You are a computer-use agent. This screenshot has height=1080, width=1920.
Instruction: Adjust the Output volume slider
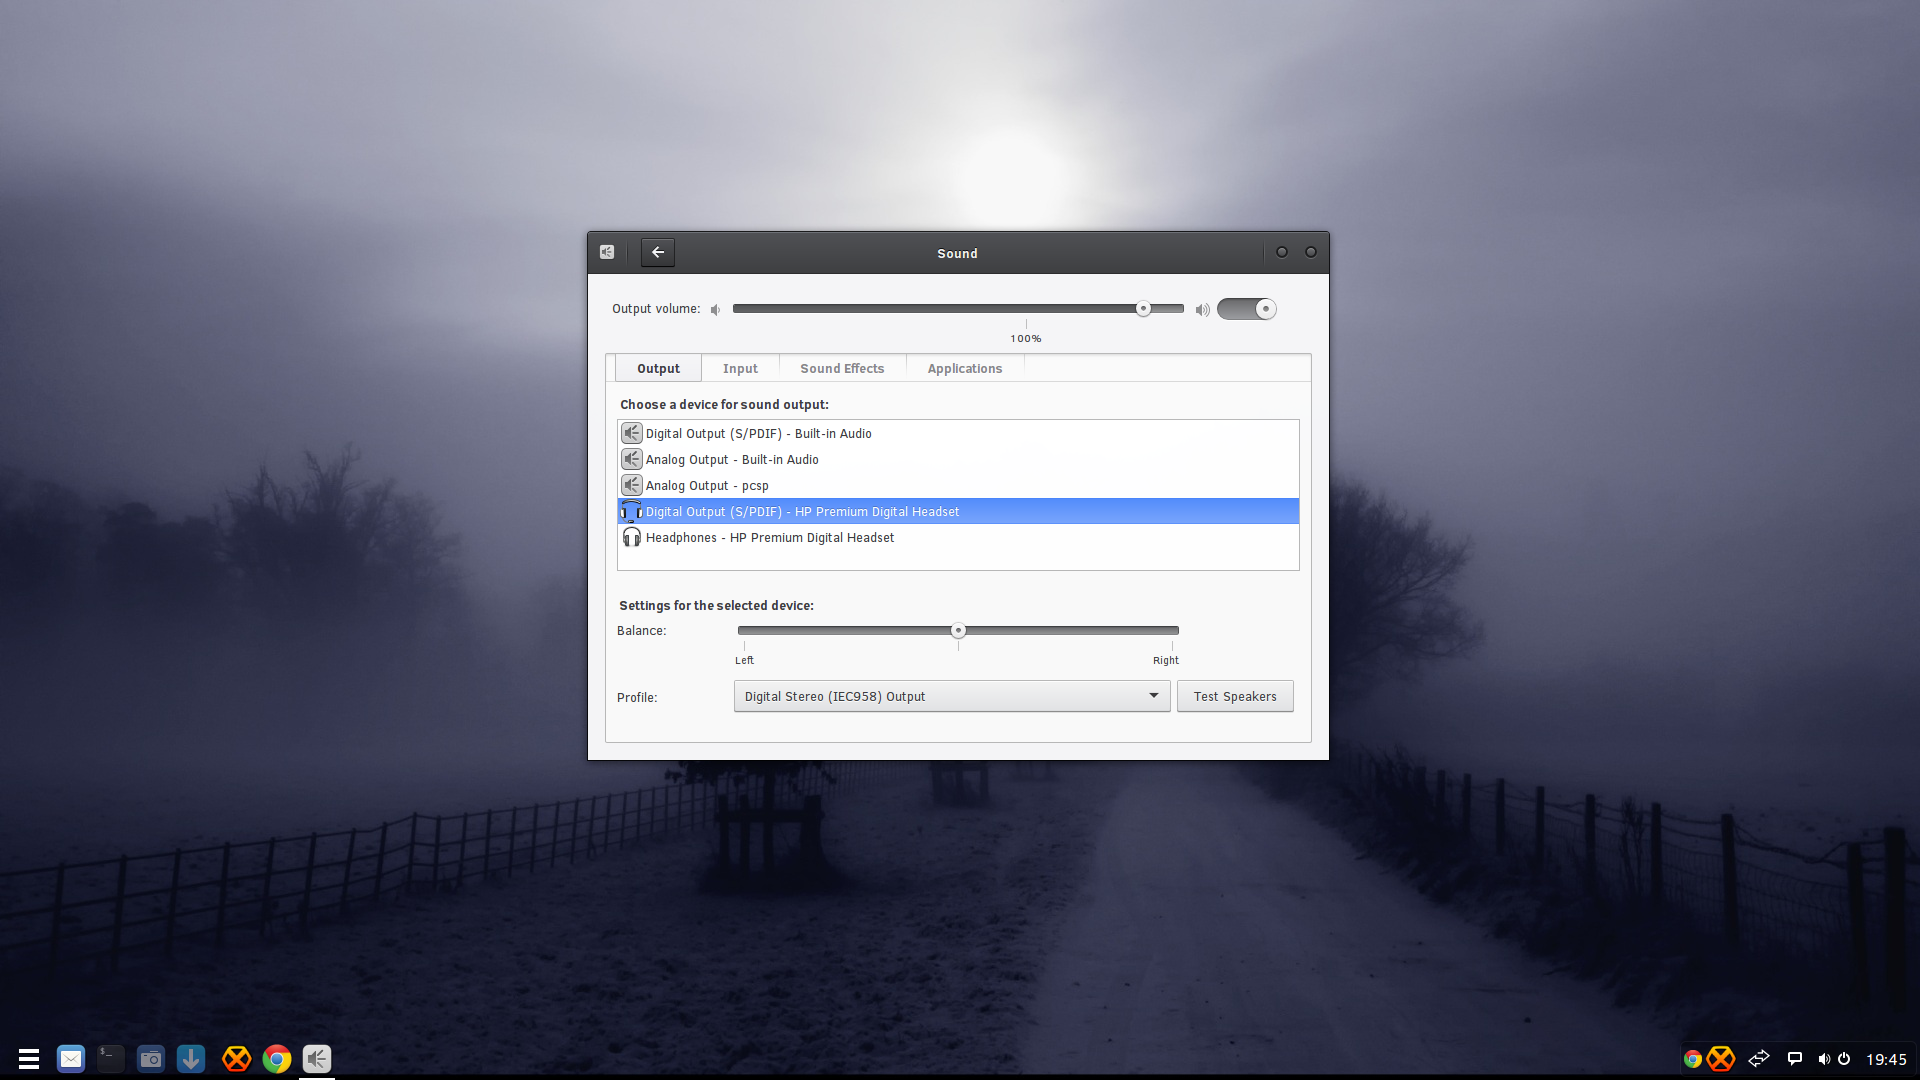(958, 309)
